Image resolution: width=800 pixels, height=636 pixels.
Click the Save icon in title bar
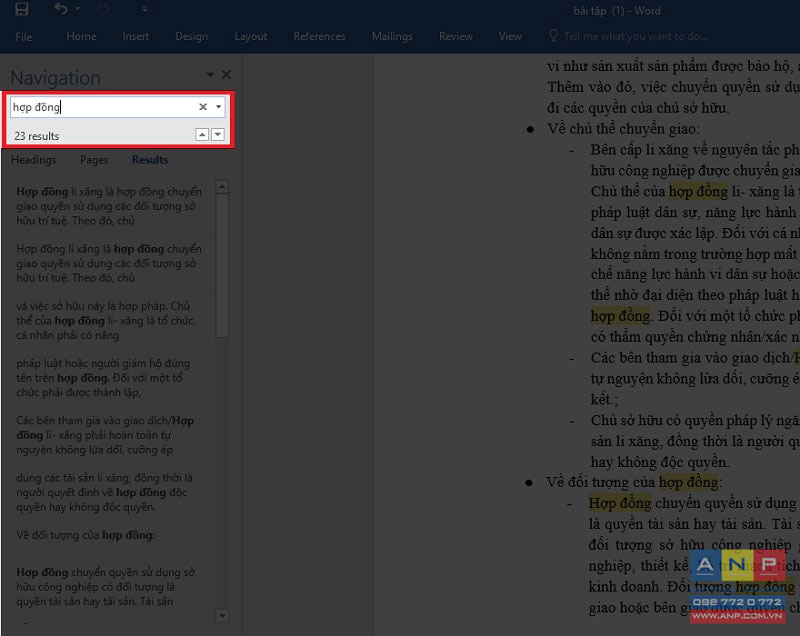point(21,9)
